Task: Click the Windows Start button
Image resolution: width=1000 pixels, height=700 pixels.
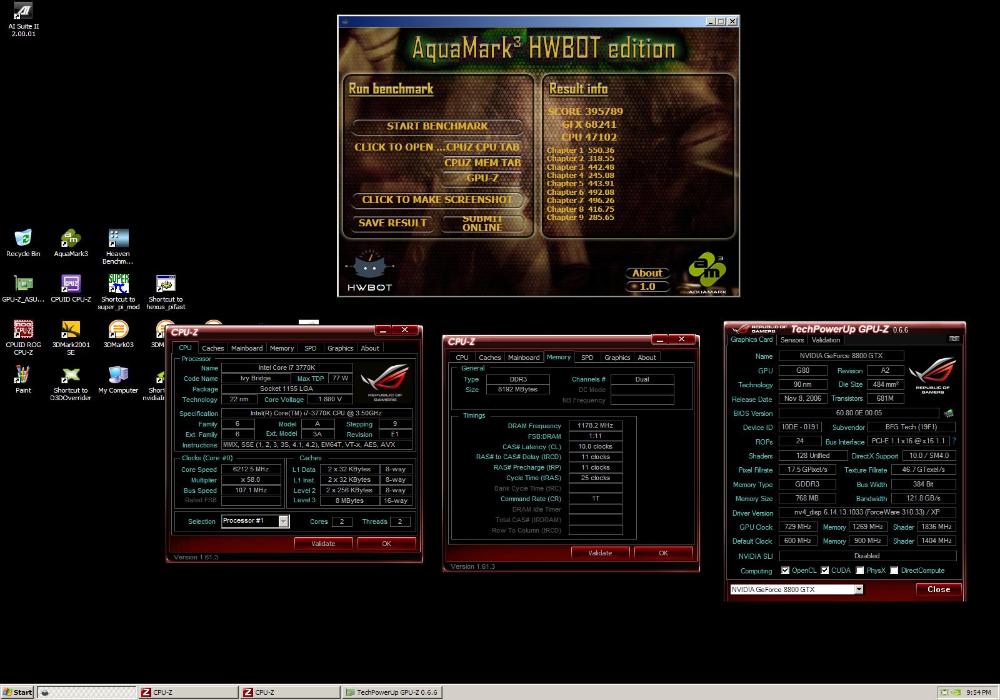Action: 17,692
